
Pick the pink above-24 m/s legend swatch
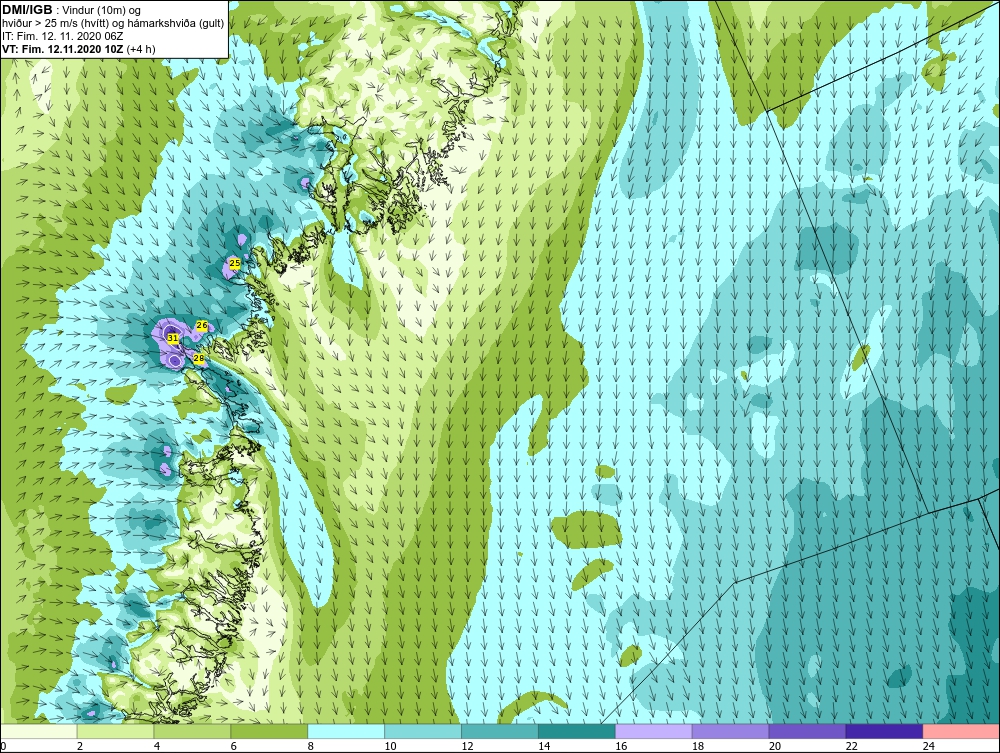point(961,731)
